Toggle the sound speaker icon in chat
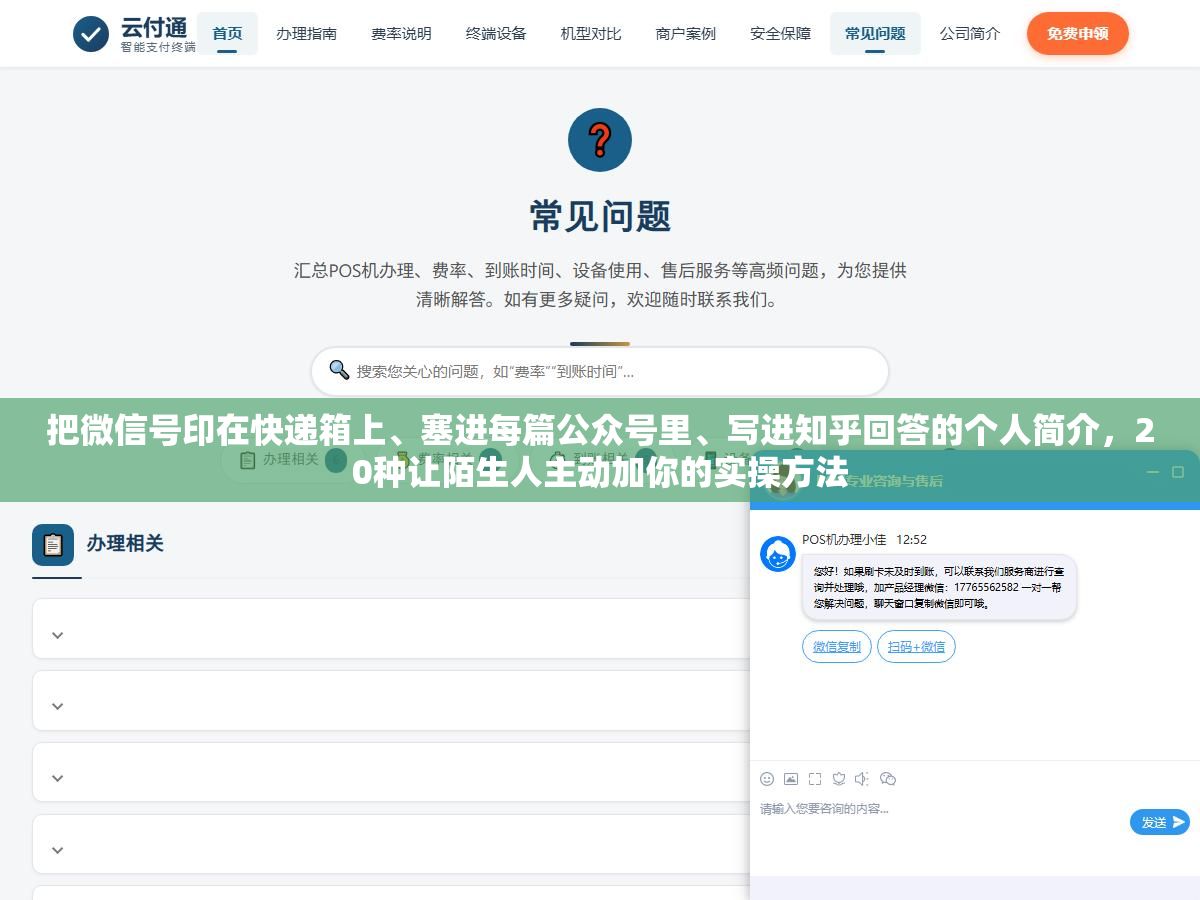1200x900 pixels. tap(863, 779)
